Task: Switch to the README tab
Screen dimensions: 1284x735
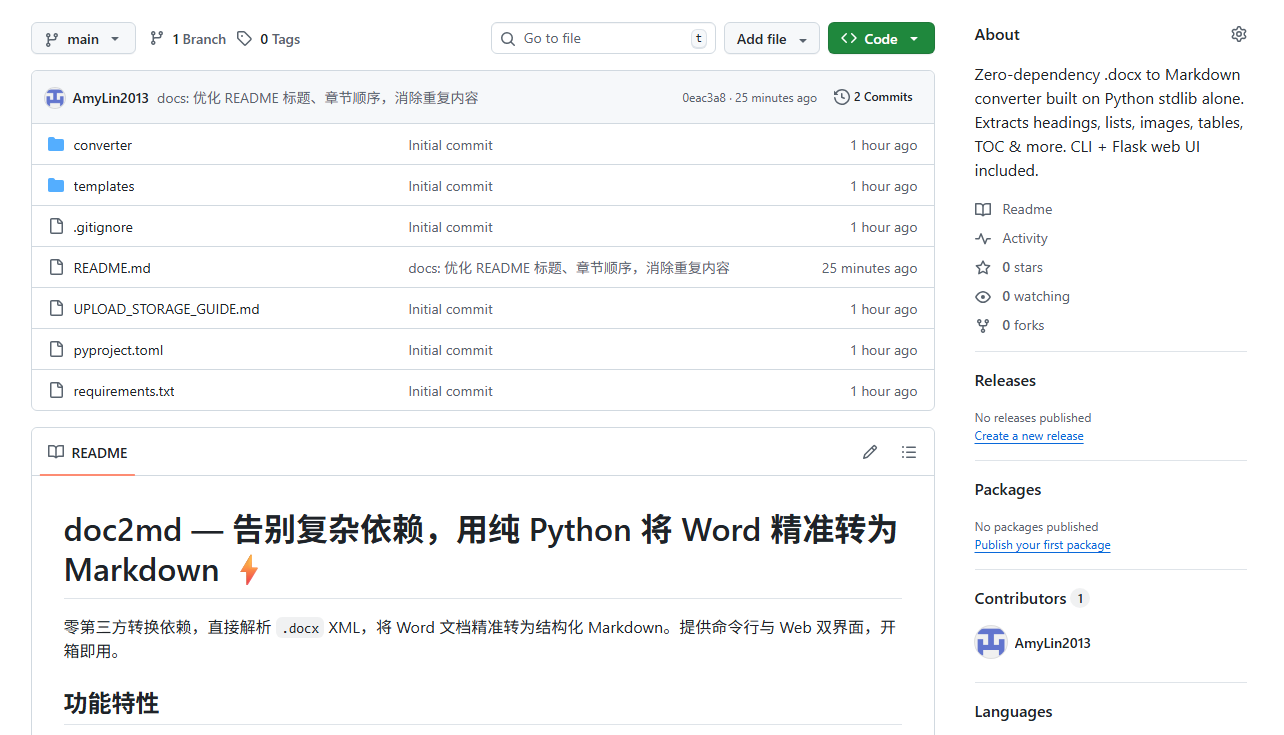Action: [x=87, y=452]
